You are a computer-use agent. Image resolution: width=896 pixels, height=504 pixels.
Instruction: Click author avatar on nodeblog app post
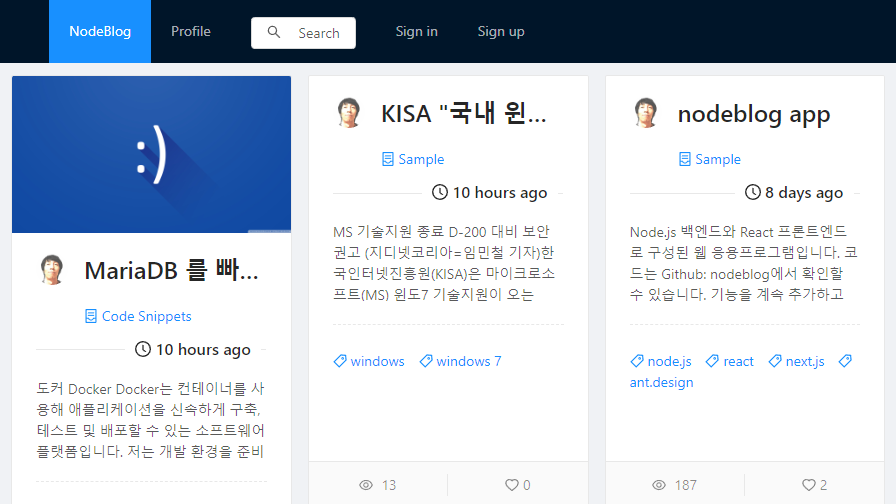[646, 113]
